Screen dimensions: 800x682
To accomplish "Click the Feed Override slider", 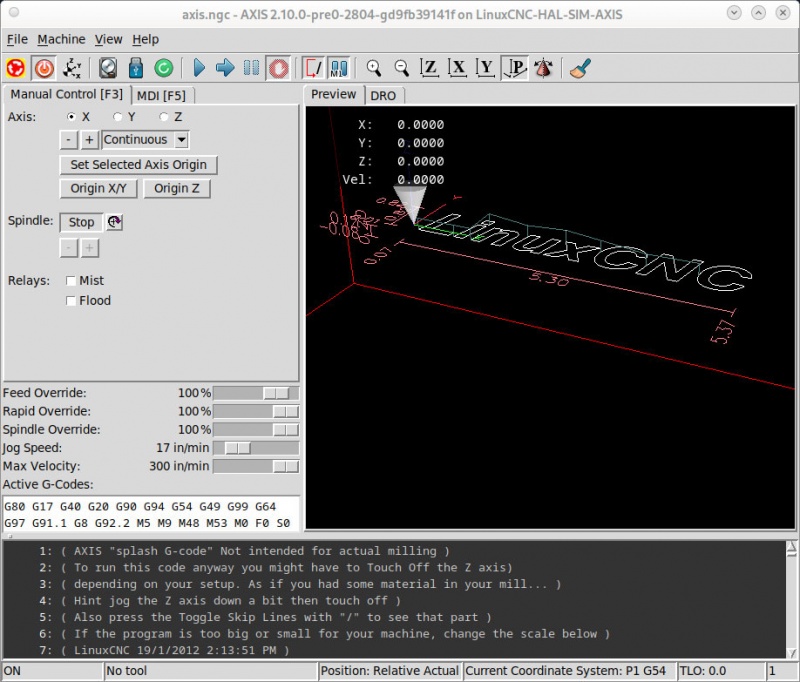I will point(256,393).
